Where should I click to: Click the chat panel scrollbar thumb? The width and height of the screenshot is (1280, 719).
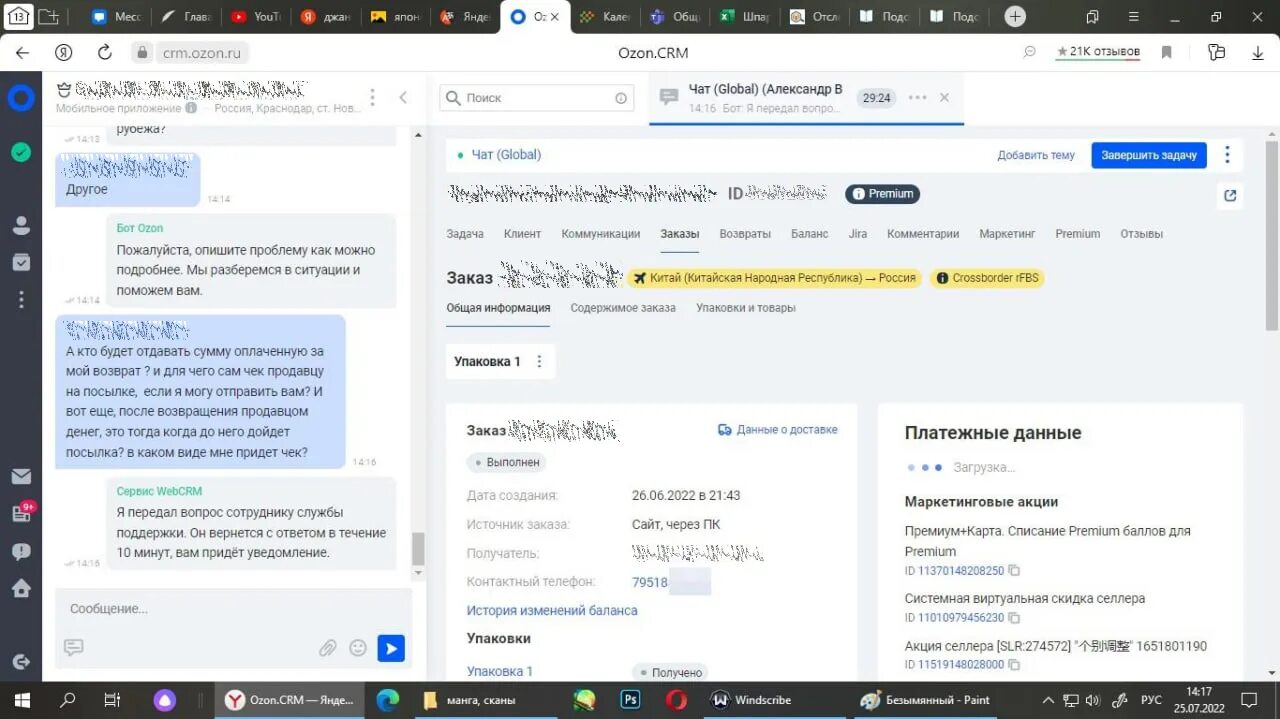click(x=418, y=549)
